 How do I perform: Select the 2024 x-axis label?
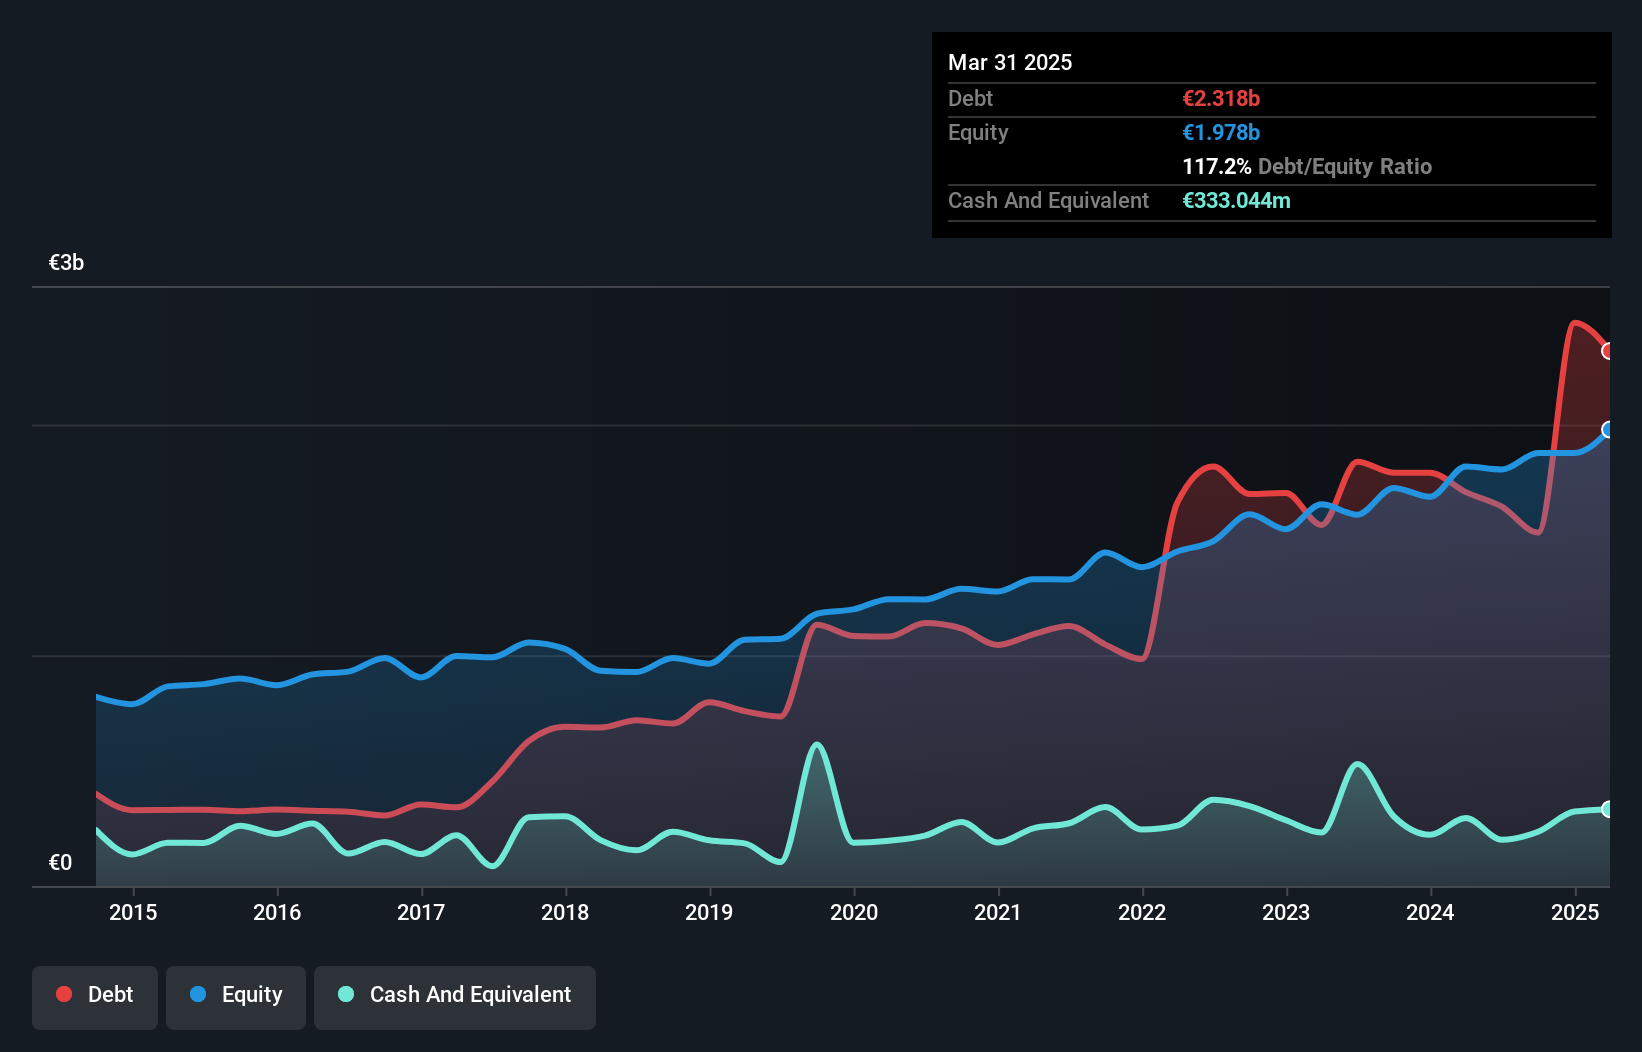(x=1430, y=912)
